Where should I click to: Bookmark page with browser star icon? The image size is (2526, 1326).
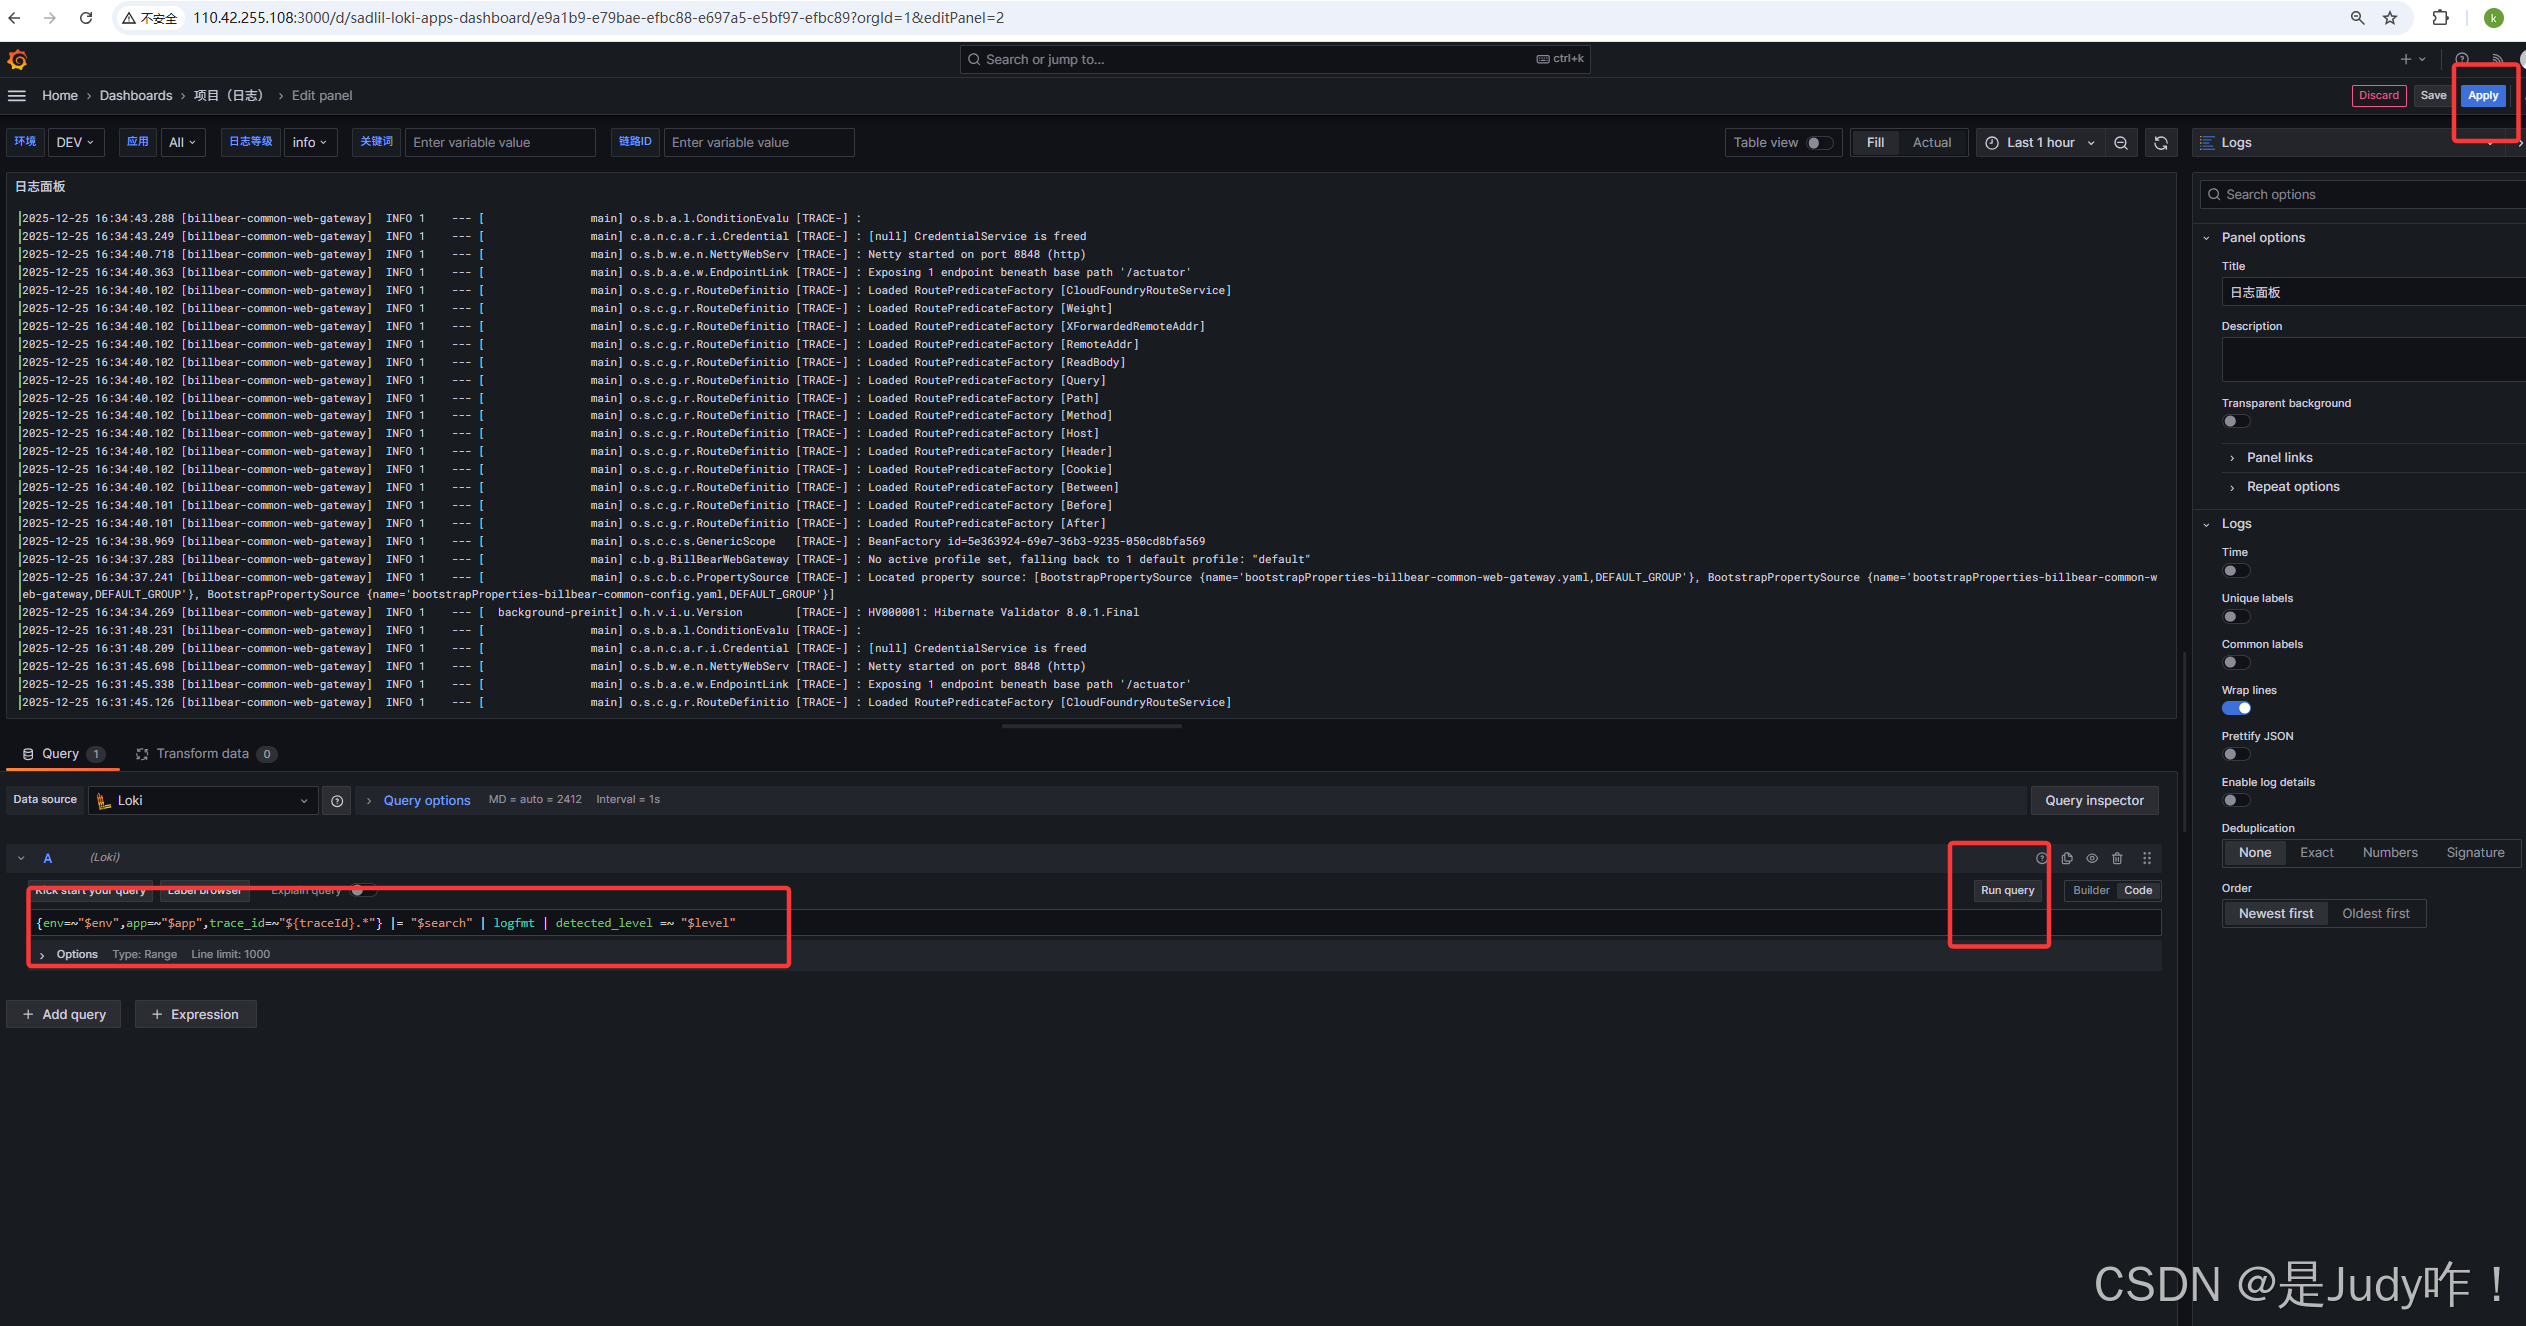point(2390,18)
